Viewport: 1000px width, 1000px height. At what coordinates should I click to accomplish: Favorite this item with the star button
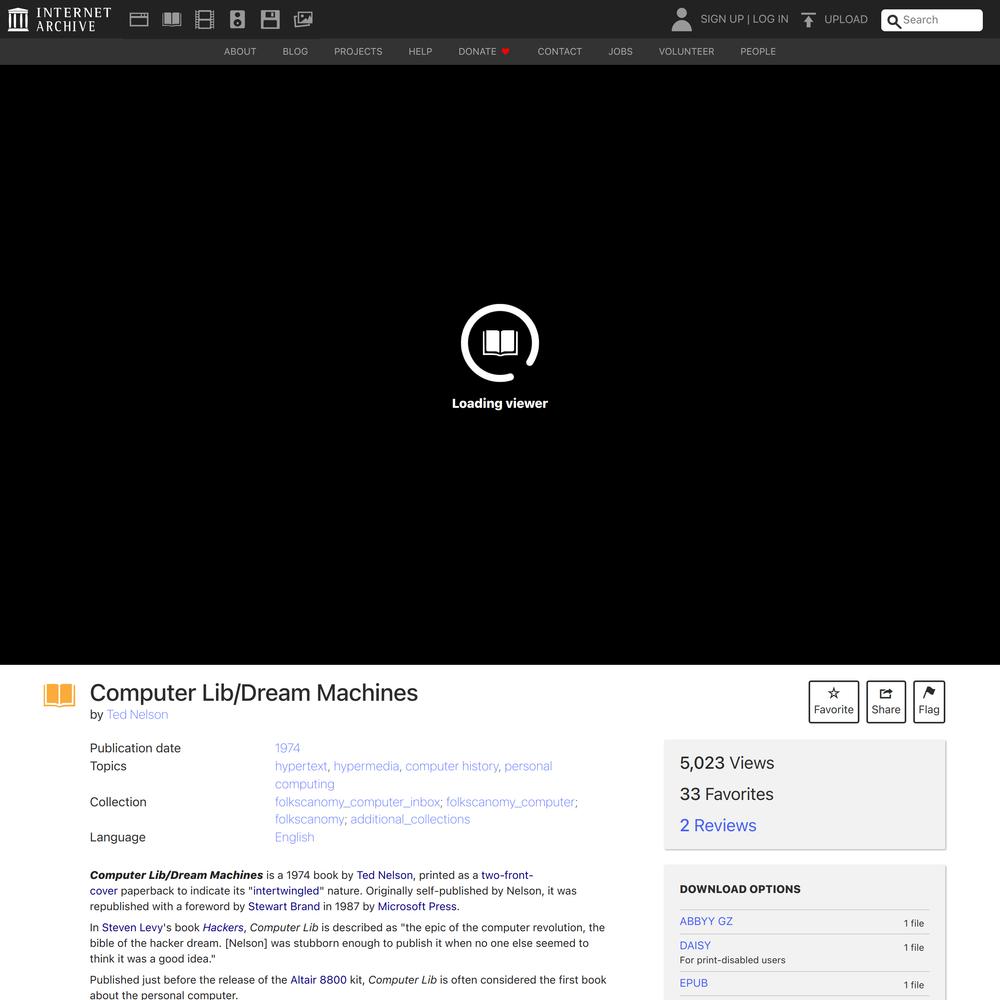[834, 702]
